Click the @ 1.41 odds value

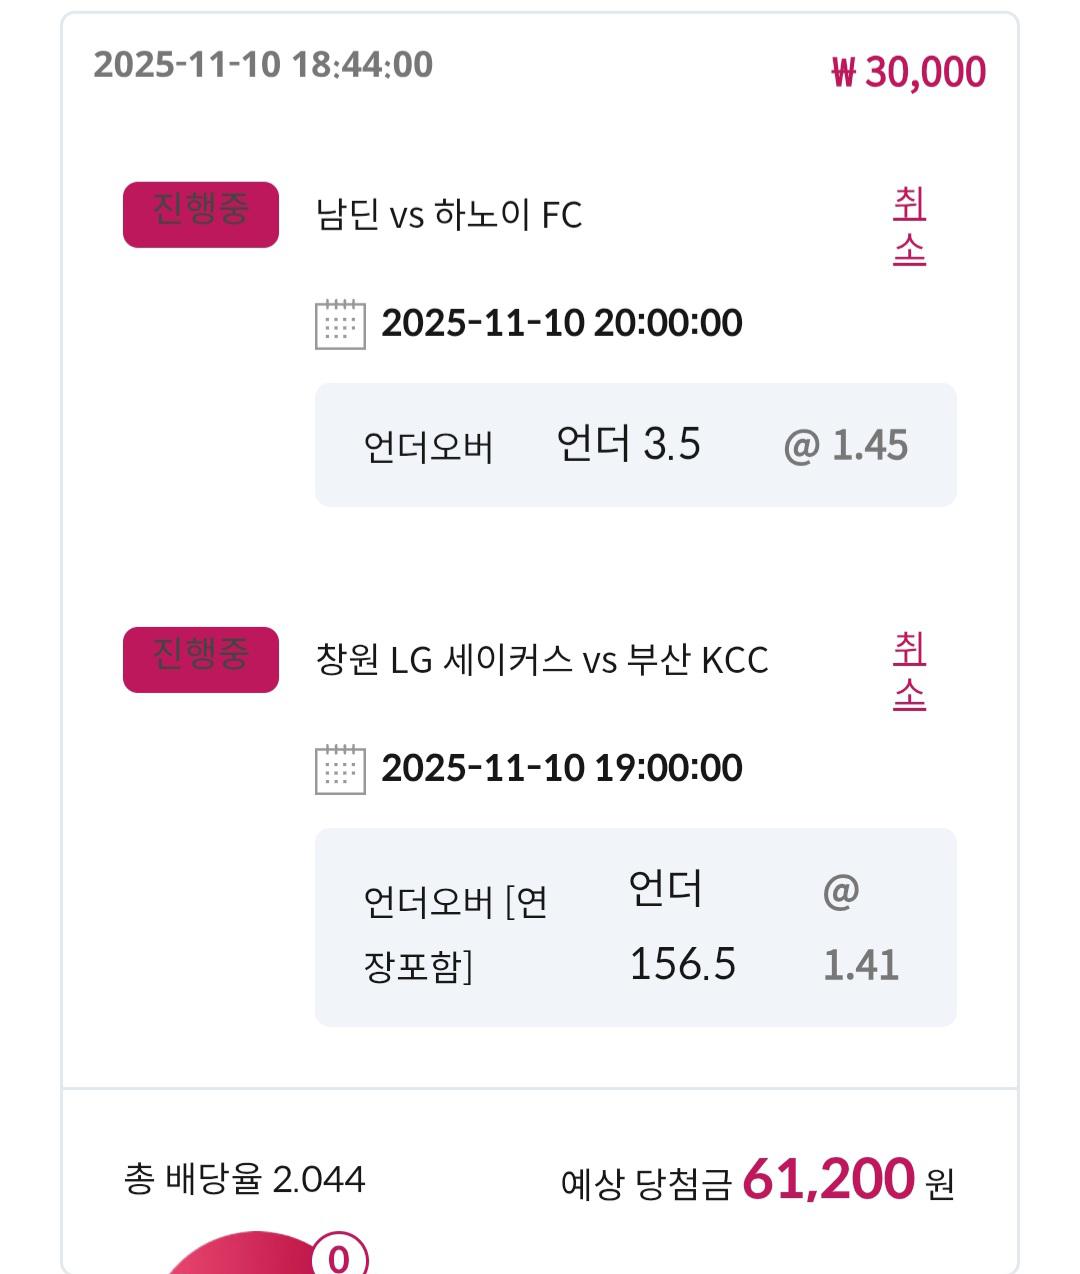(860, 928)
